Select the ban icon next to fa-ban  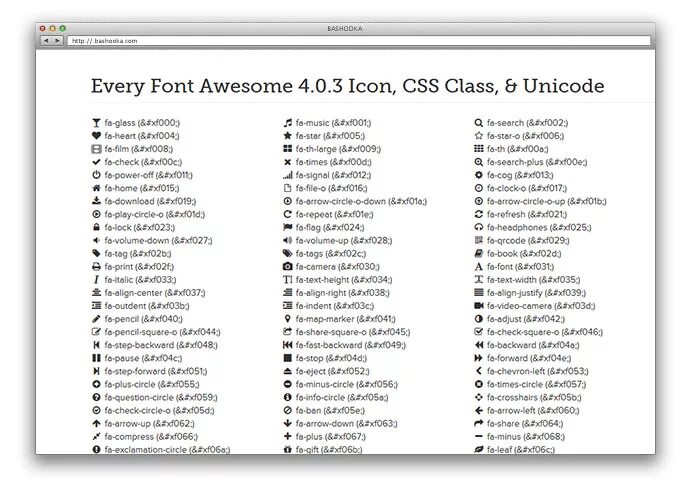coord(287,410)
